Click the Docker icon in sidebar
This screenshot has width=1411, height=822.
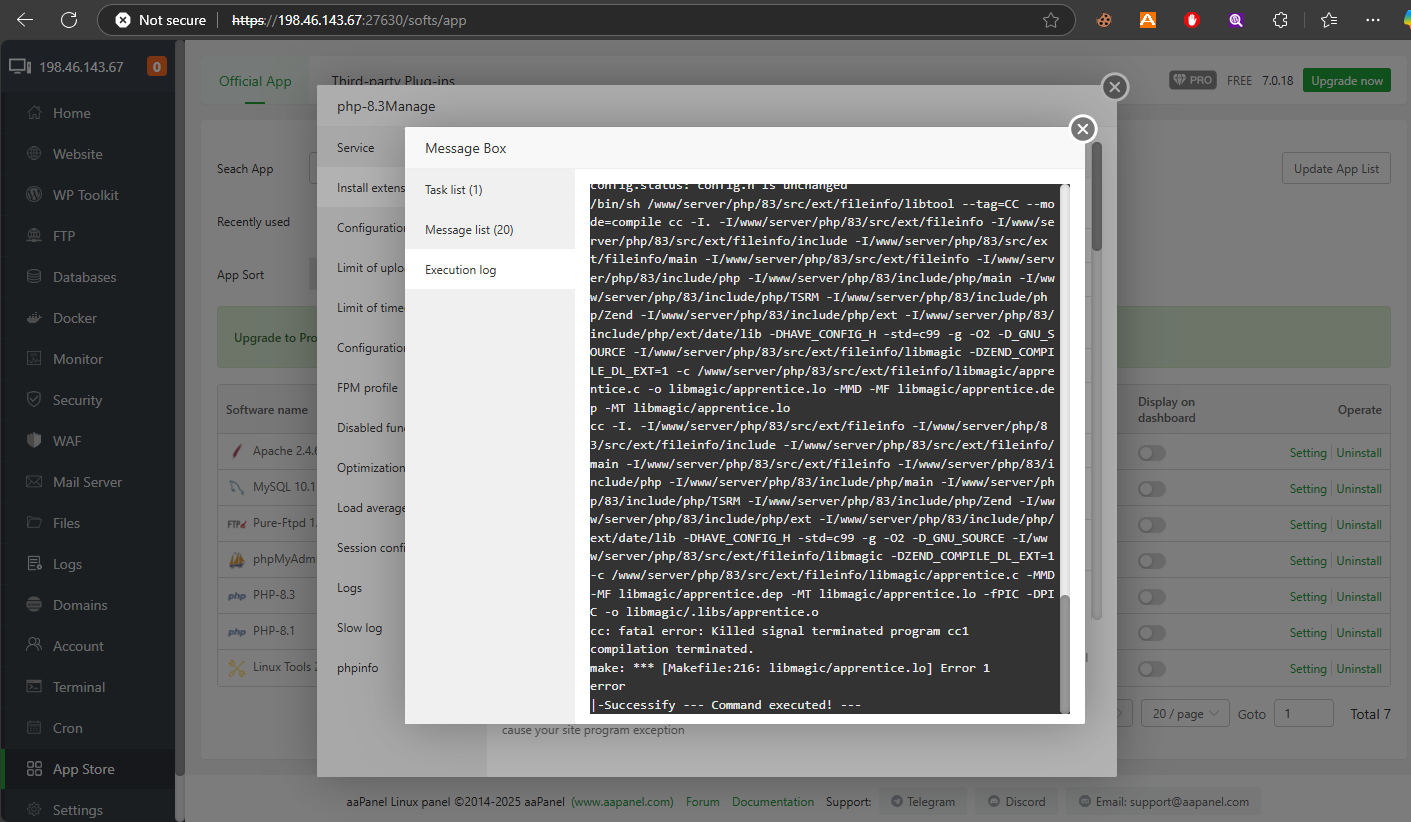35,318
